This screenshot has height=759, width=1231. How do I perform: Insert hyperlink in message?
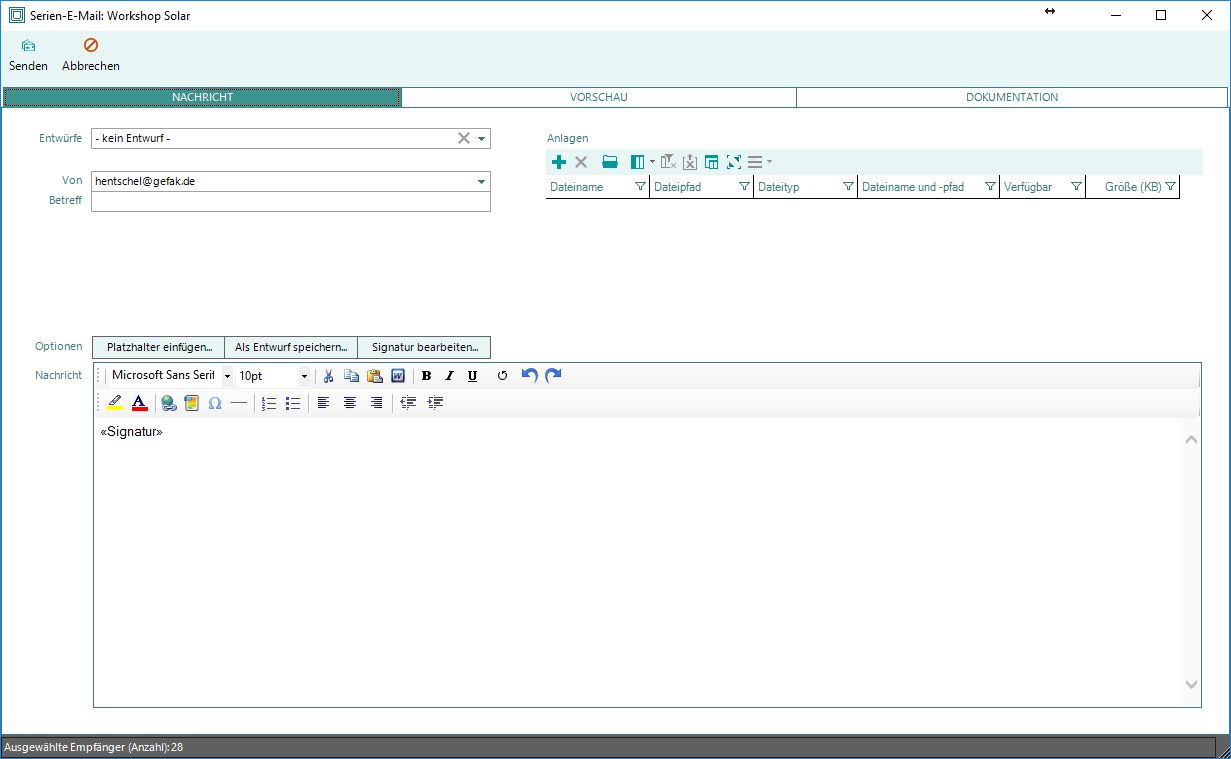pyautogui.click(x=168, y=403)
